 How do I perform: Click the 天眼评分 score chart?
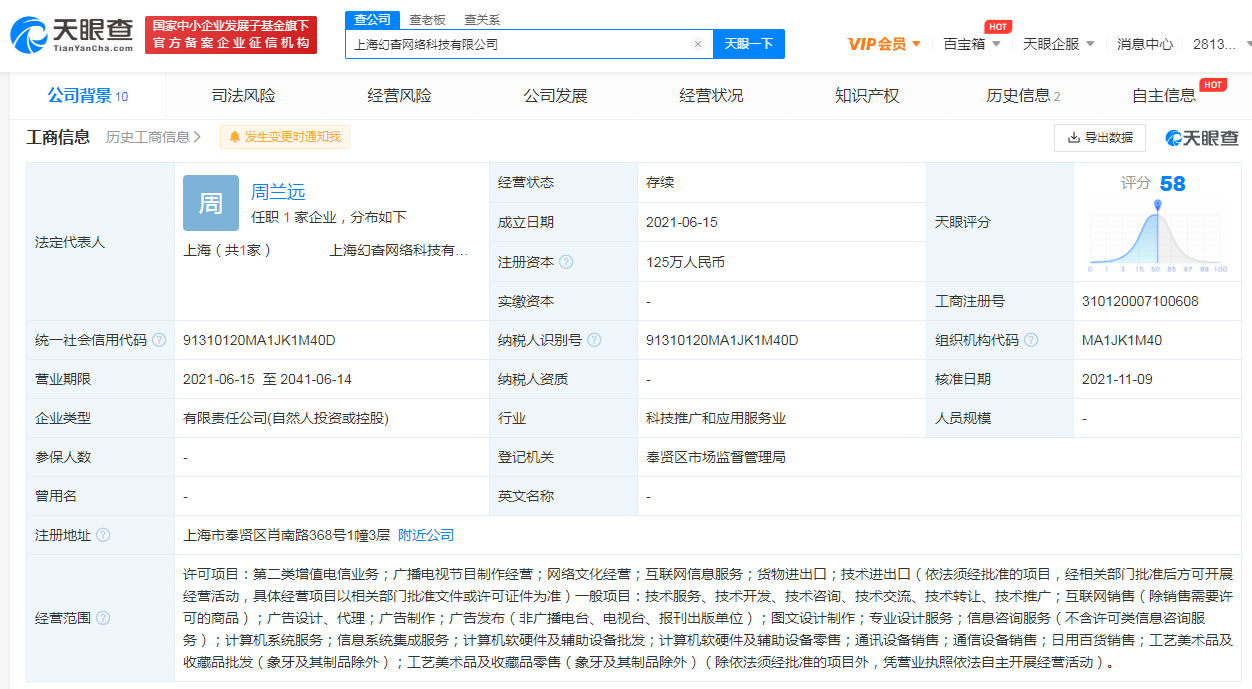tap(1157, 237)
